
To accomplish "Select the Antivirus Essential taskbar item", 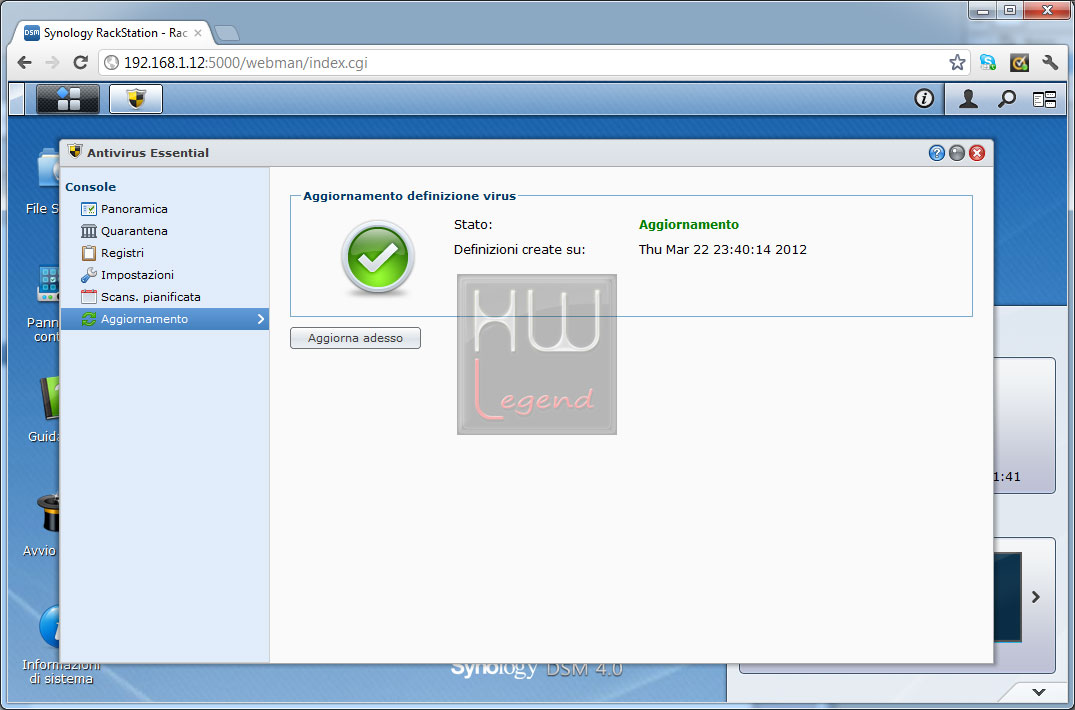I will click(136, 99).
